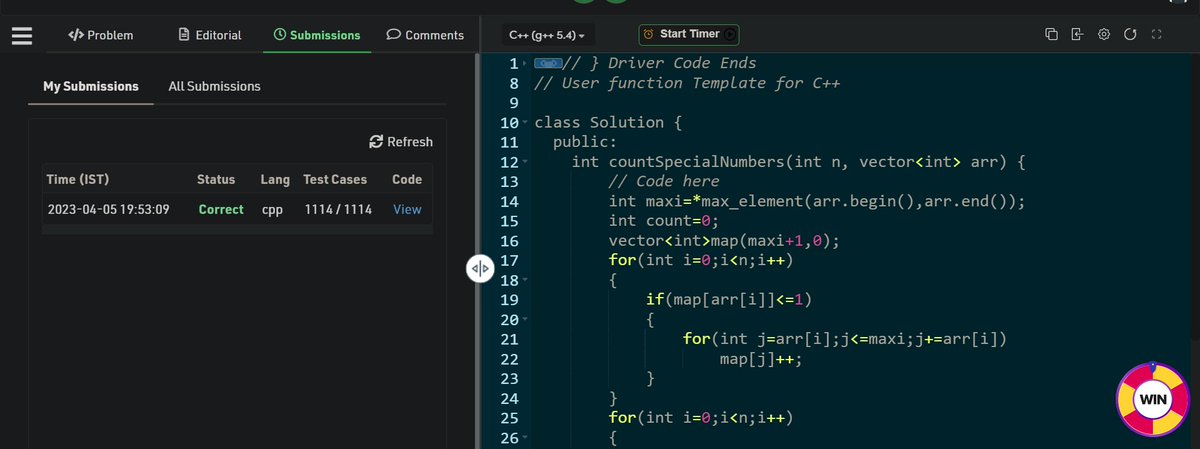Click the copy code icon

click(x=1051, y=35)
